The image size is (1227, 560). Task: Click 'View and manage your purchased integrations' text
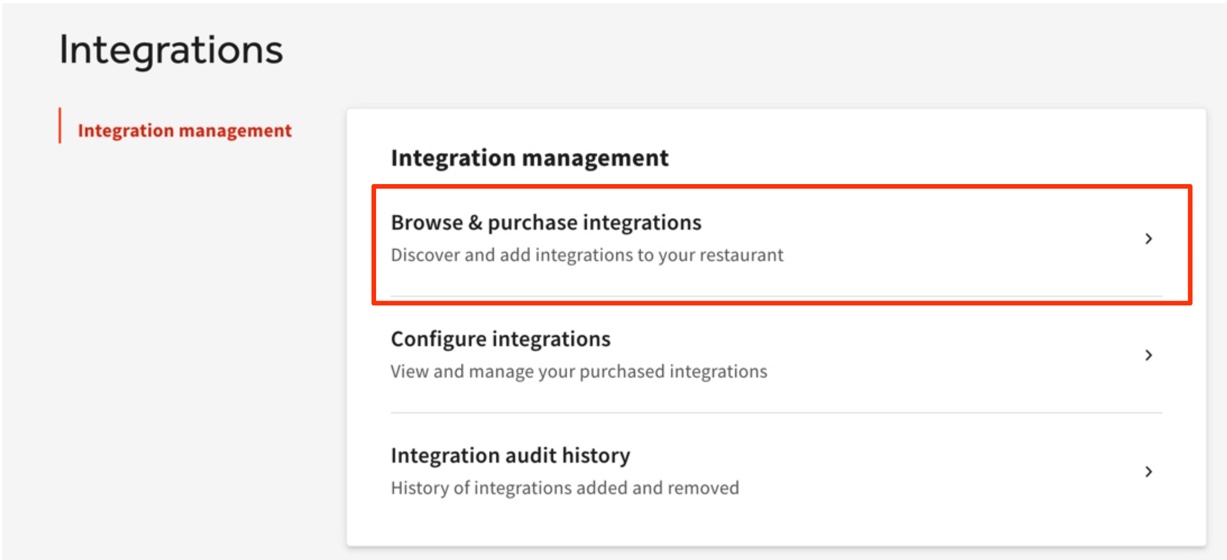click(x=579, y=372)
